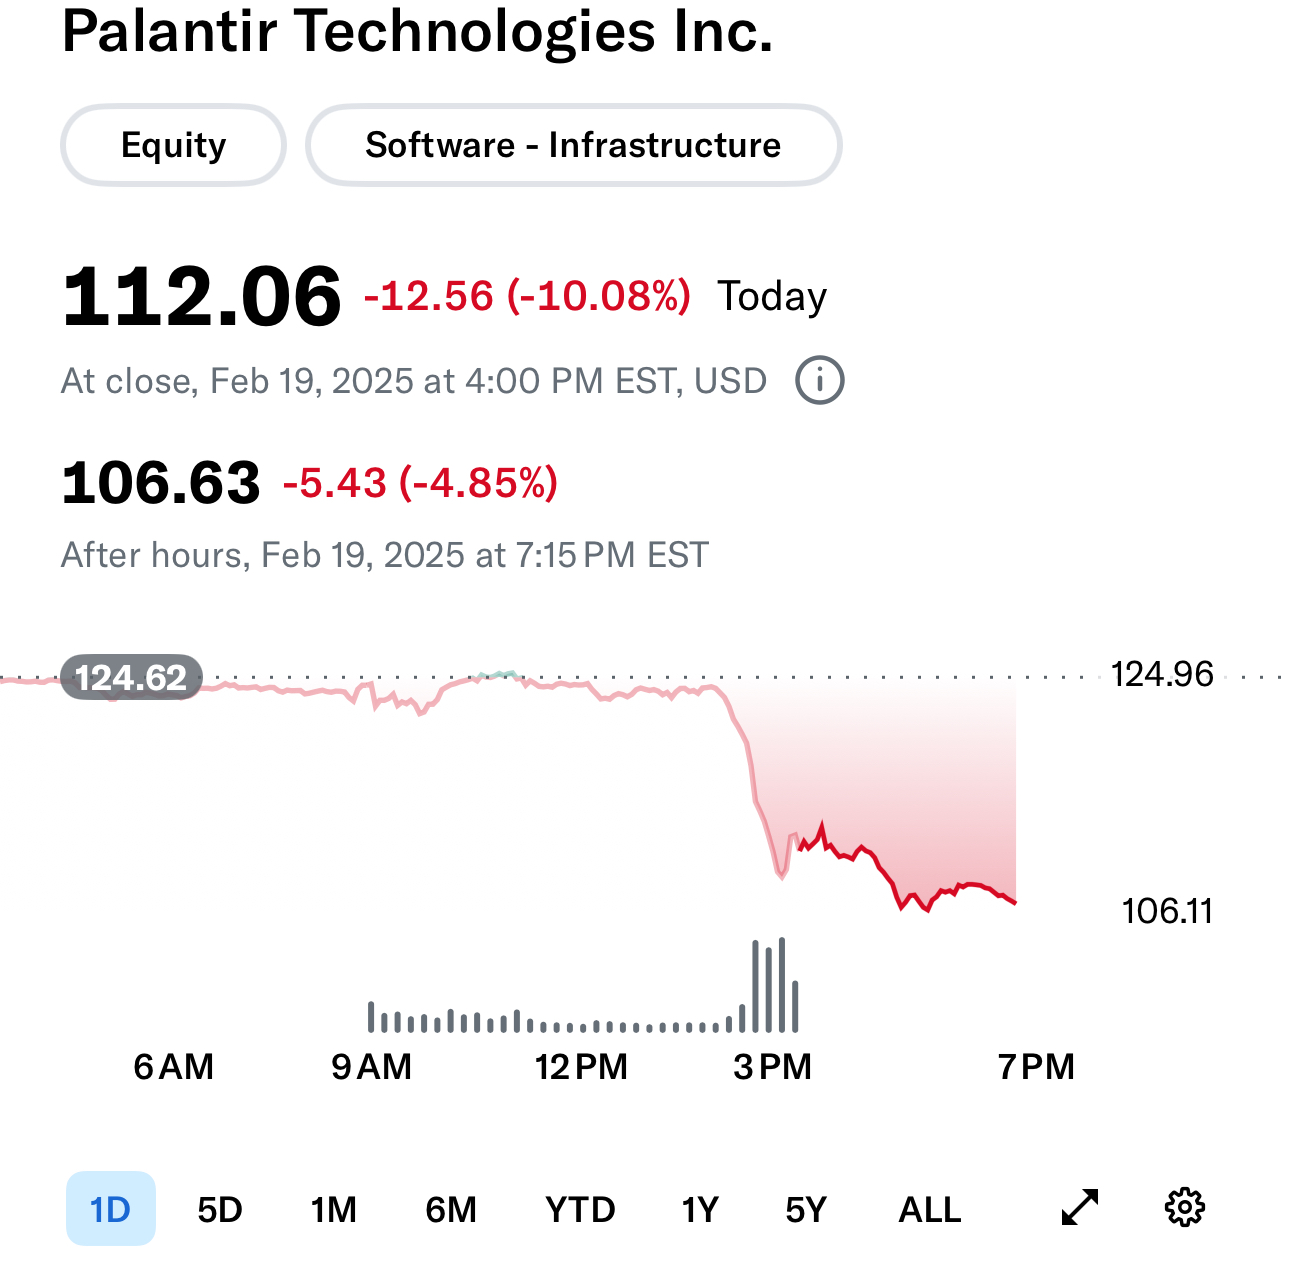Switch to 5Y chart range
Viewport: 1290px width, 1278px height.
806,1210
